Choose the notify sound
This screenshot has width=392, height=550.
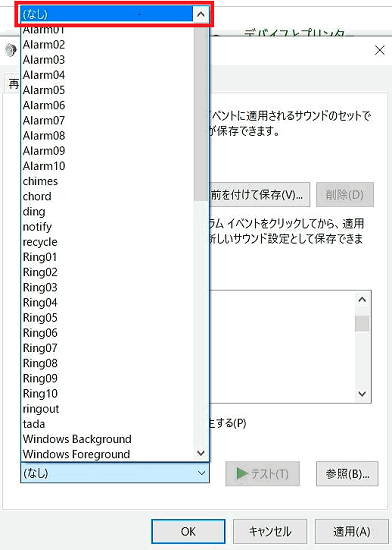tap(107, 227)
